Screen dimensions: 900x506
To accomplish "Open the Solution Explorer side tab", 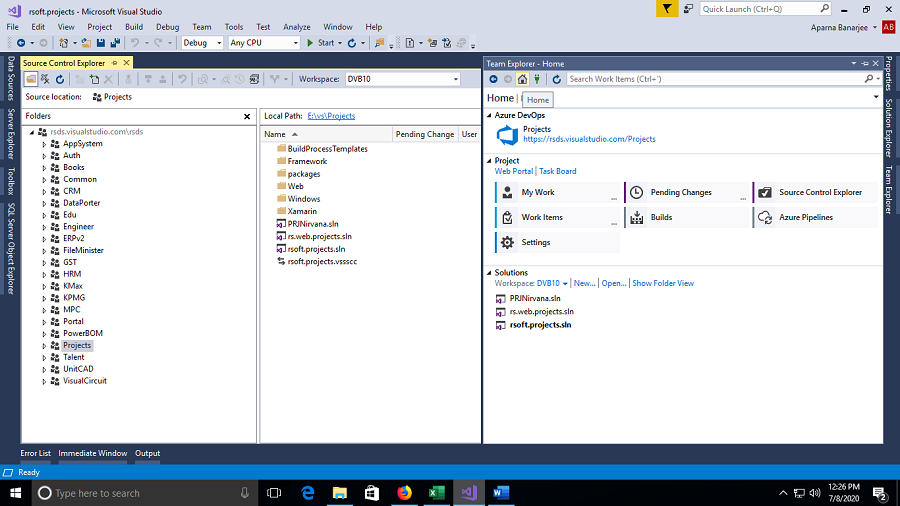I will pyautogui.click(x=889, y=128).
